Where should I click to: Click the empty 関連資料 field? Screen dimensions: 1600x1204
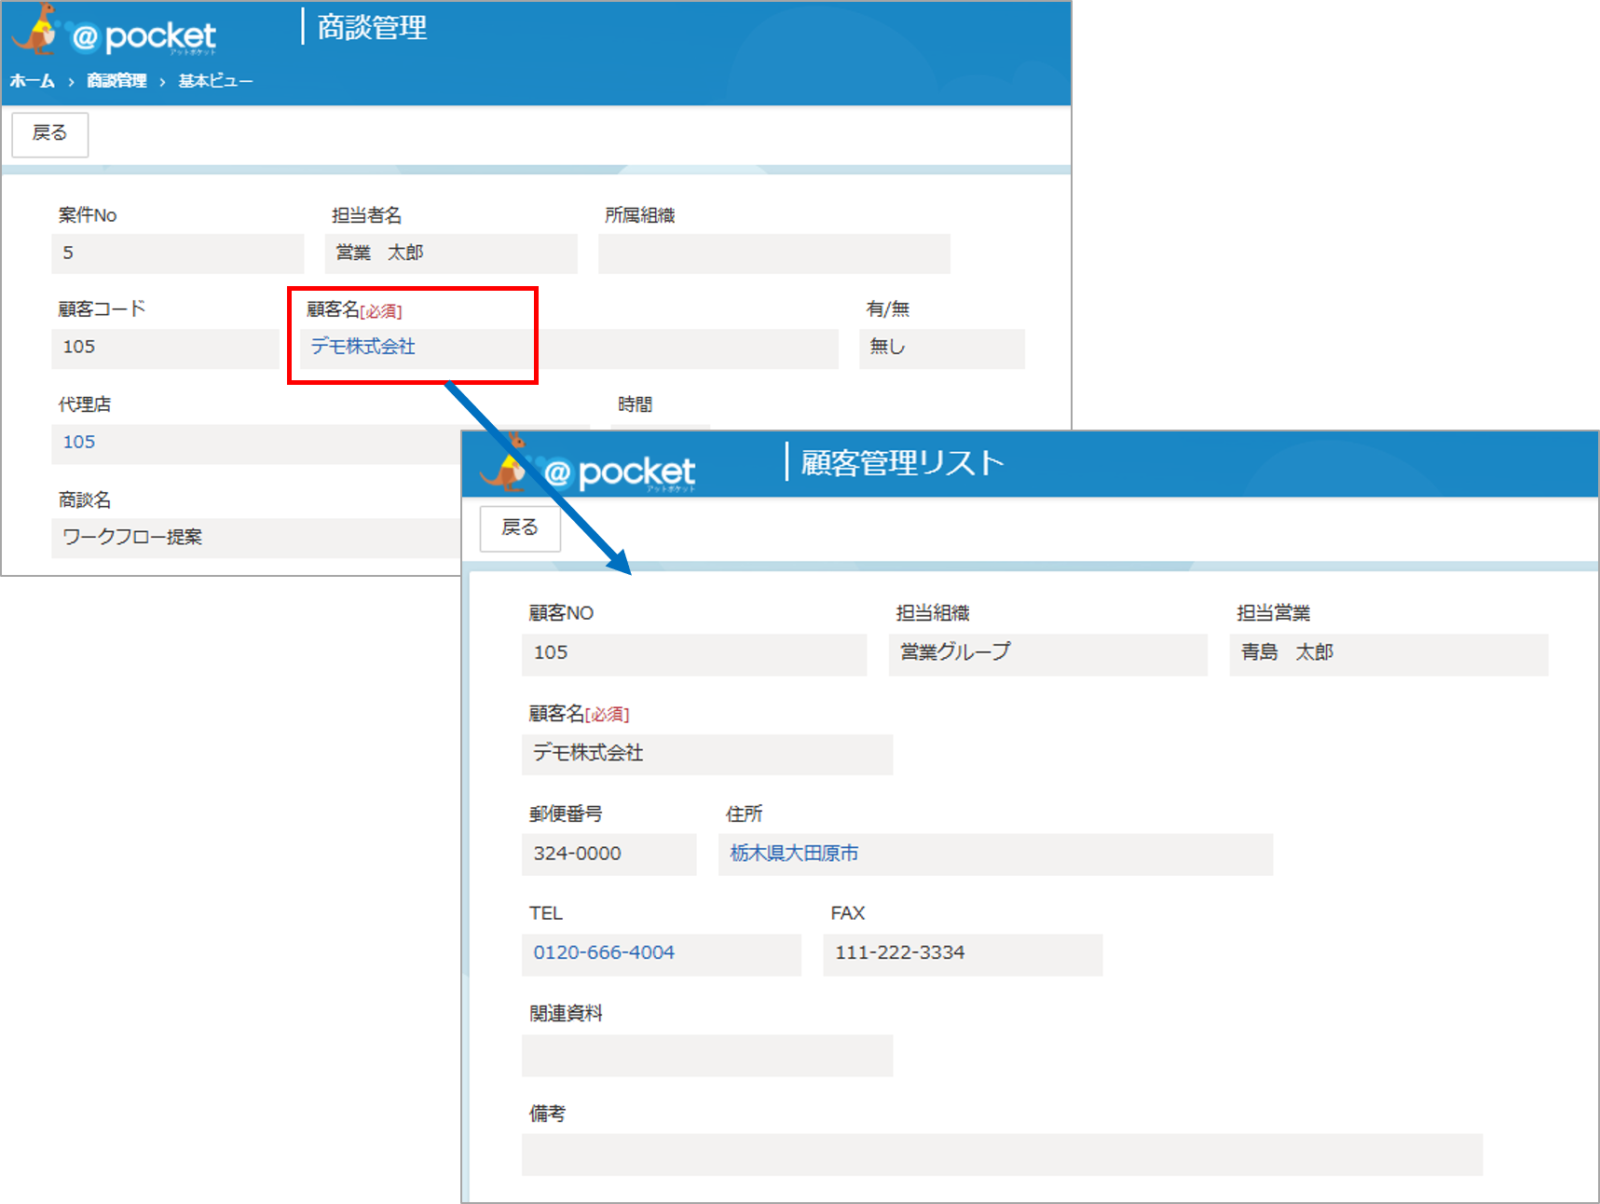point(707,1055)
